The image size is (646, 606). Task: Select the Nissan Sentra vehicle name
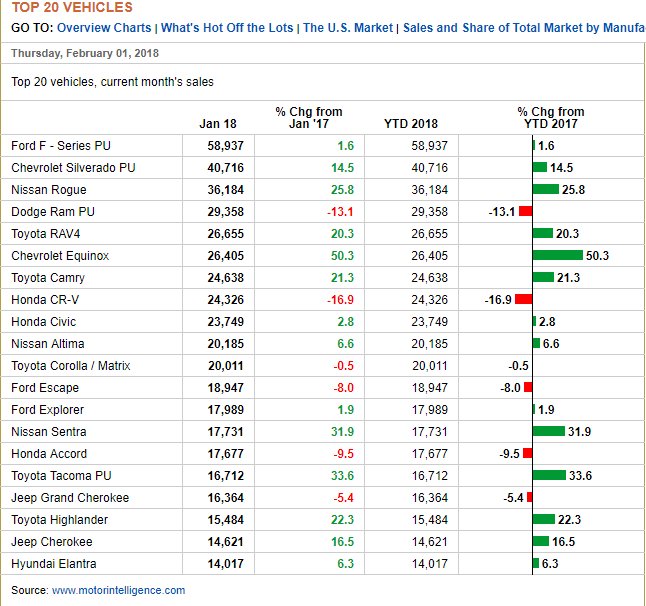point(49,432)
